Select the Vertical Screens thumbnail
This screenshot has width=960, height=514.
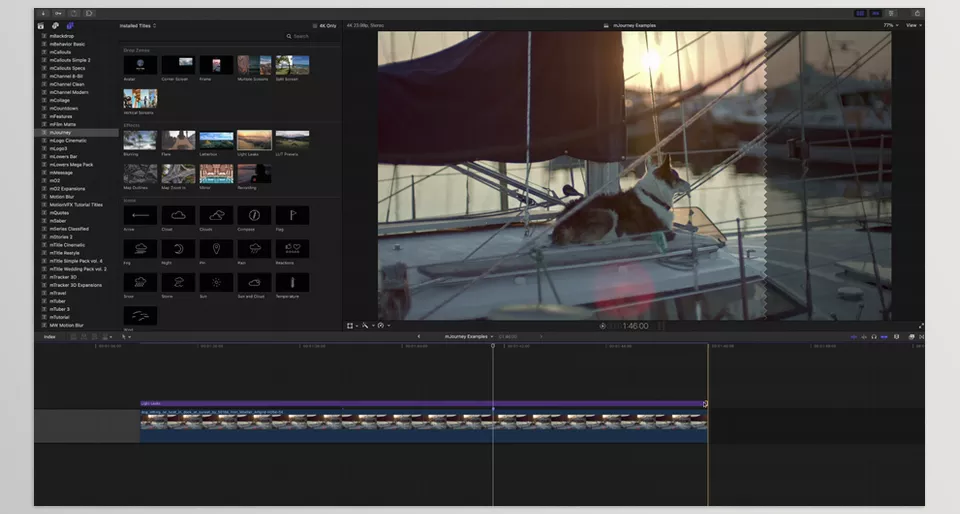140,99
